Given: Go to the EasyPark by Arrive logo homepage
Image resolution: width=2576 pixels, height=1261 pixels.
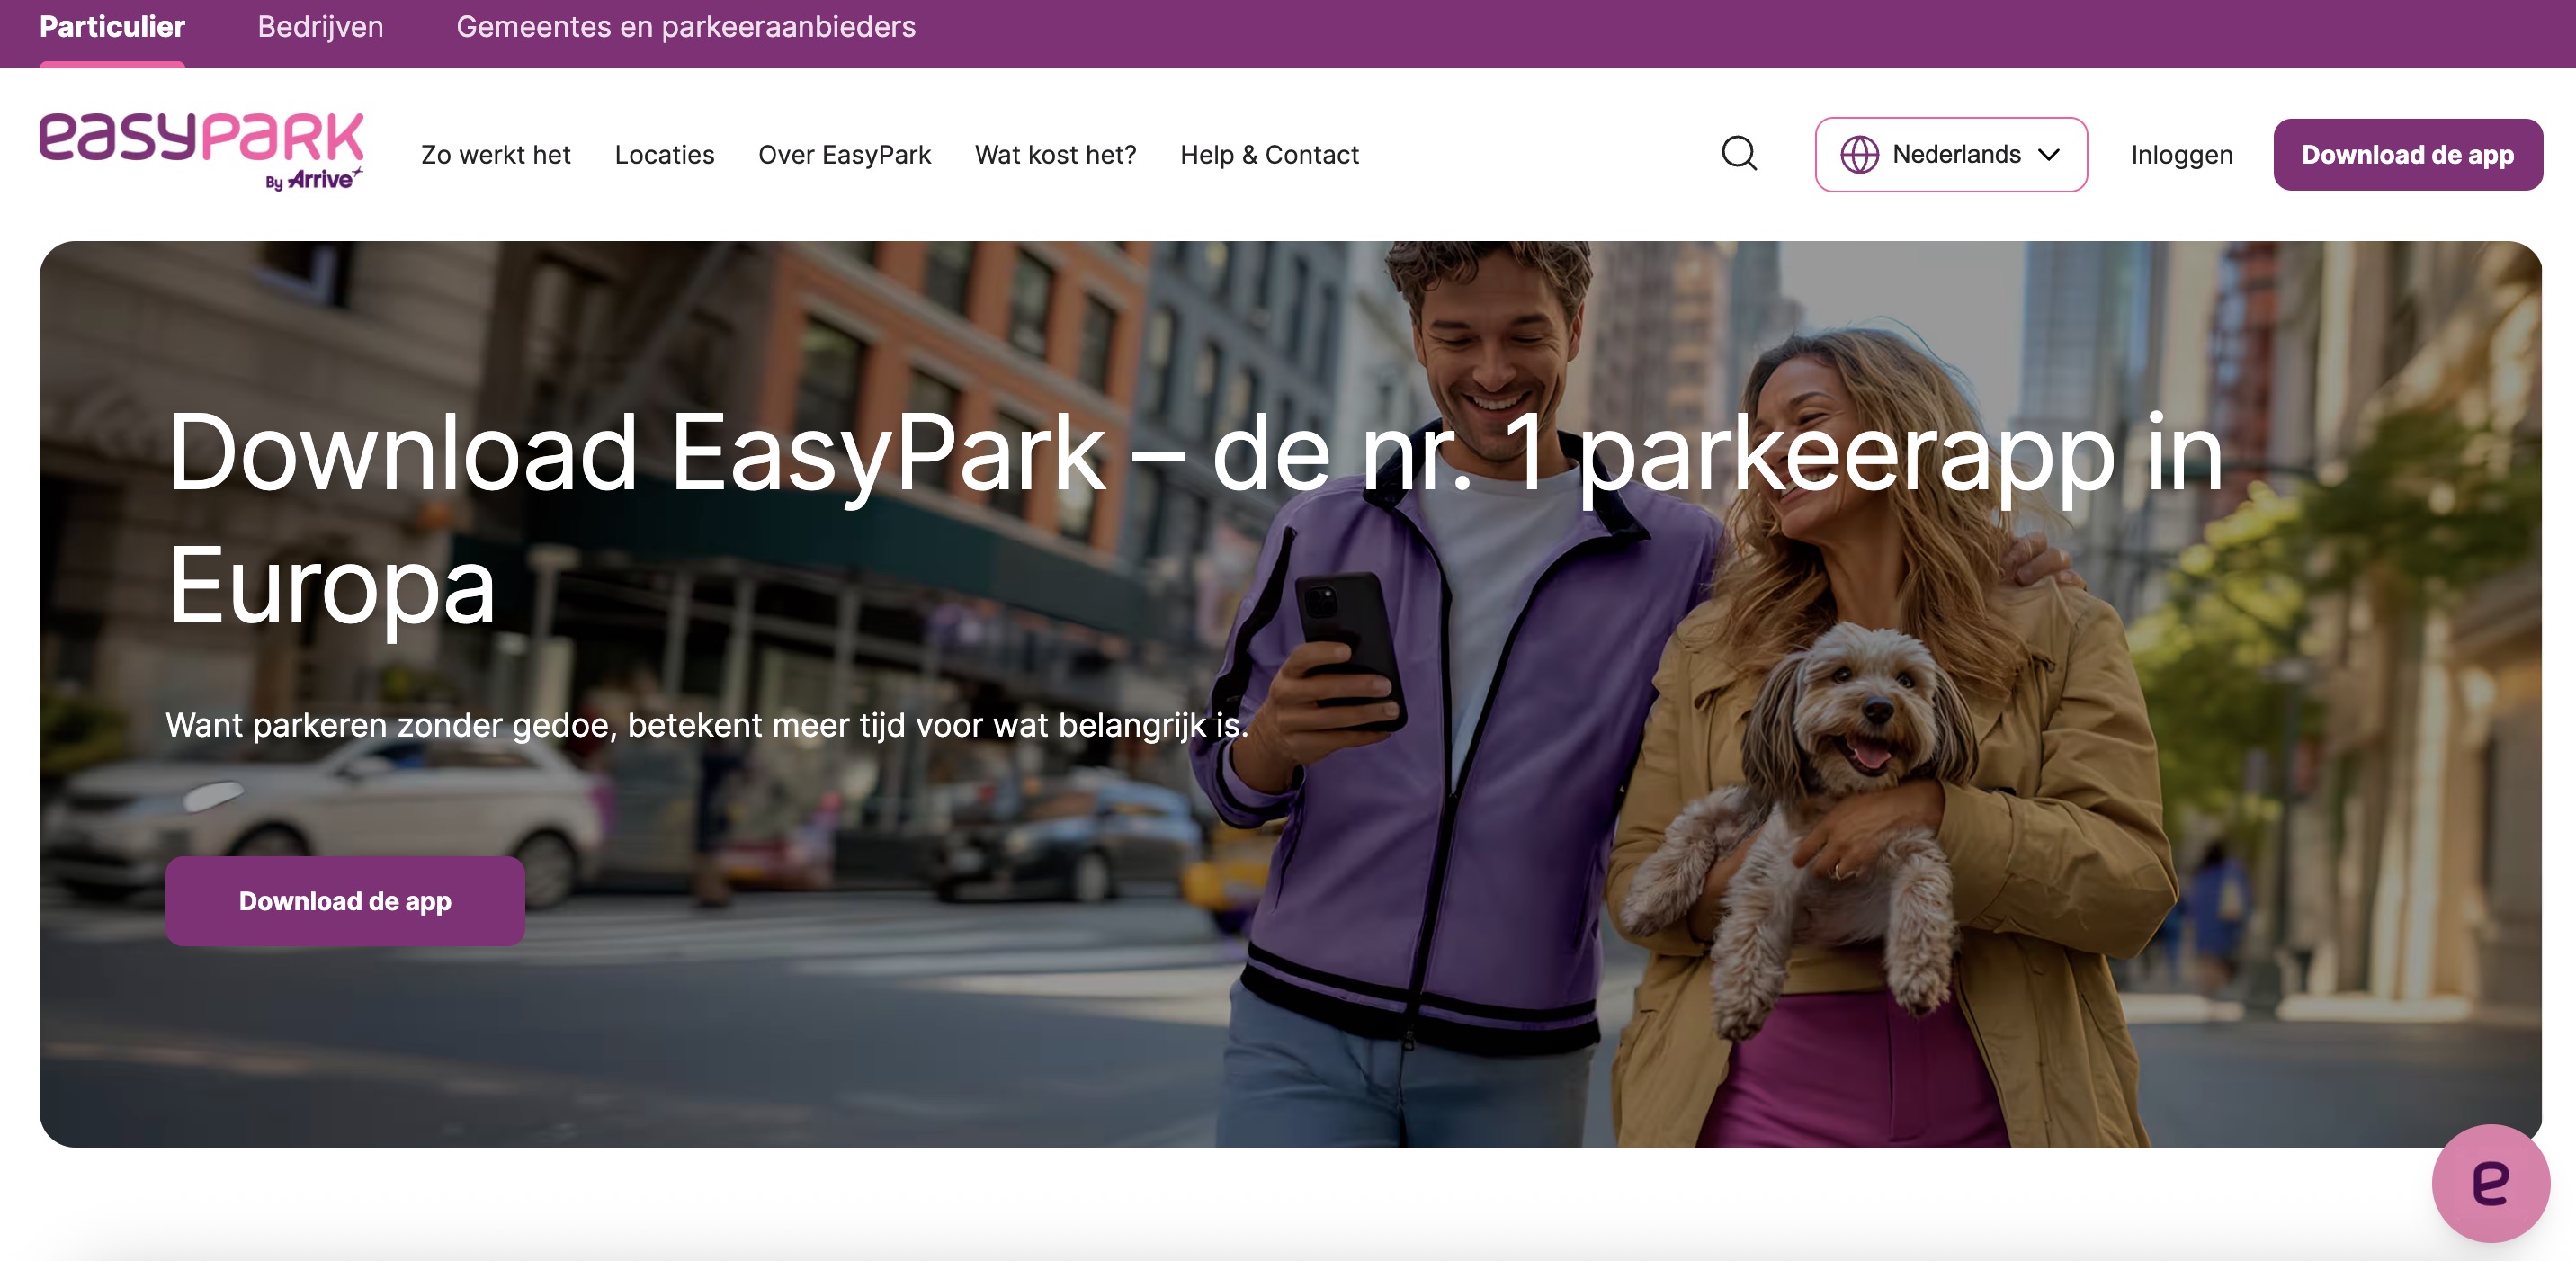Looking at the screenshot, I should 202,151.
